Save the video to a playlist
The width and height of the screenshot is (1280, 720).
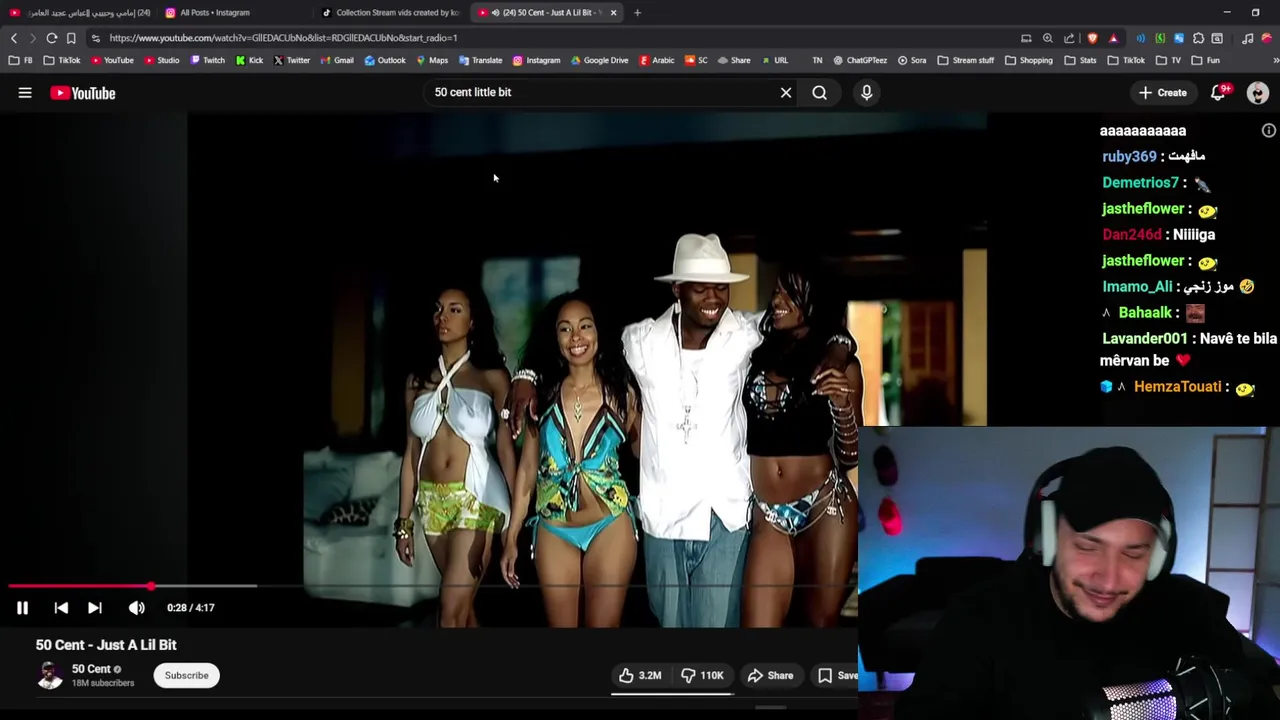838,675
